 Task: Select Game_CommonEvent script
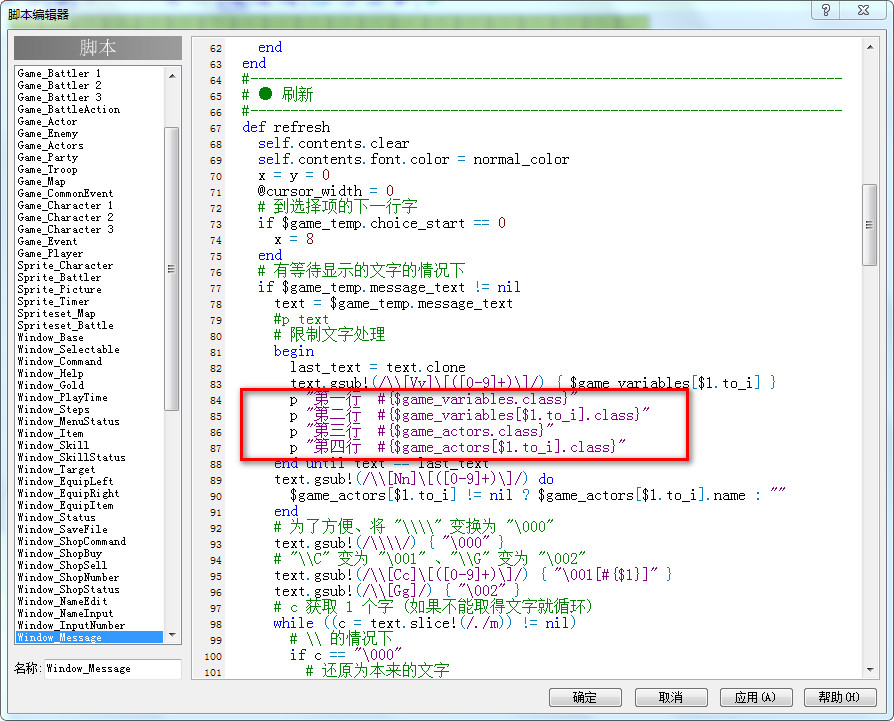(66, 193)
